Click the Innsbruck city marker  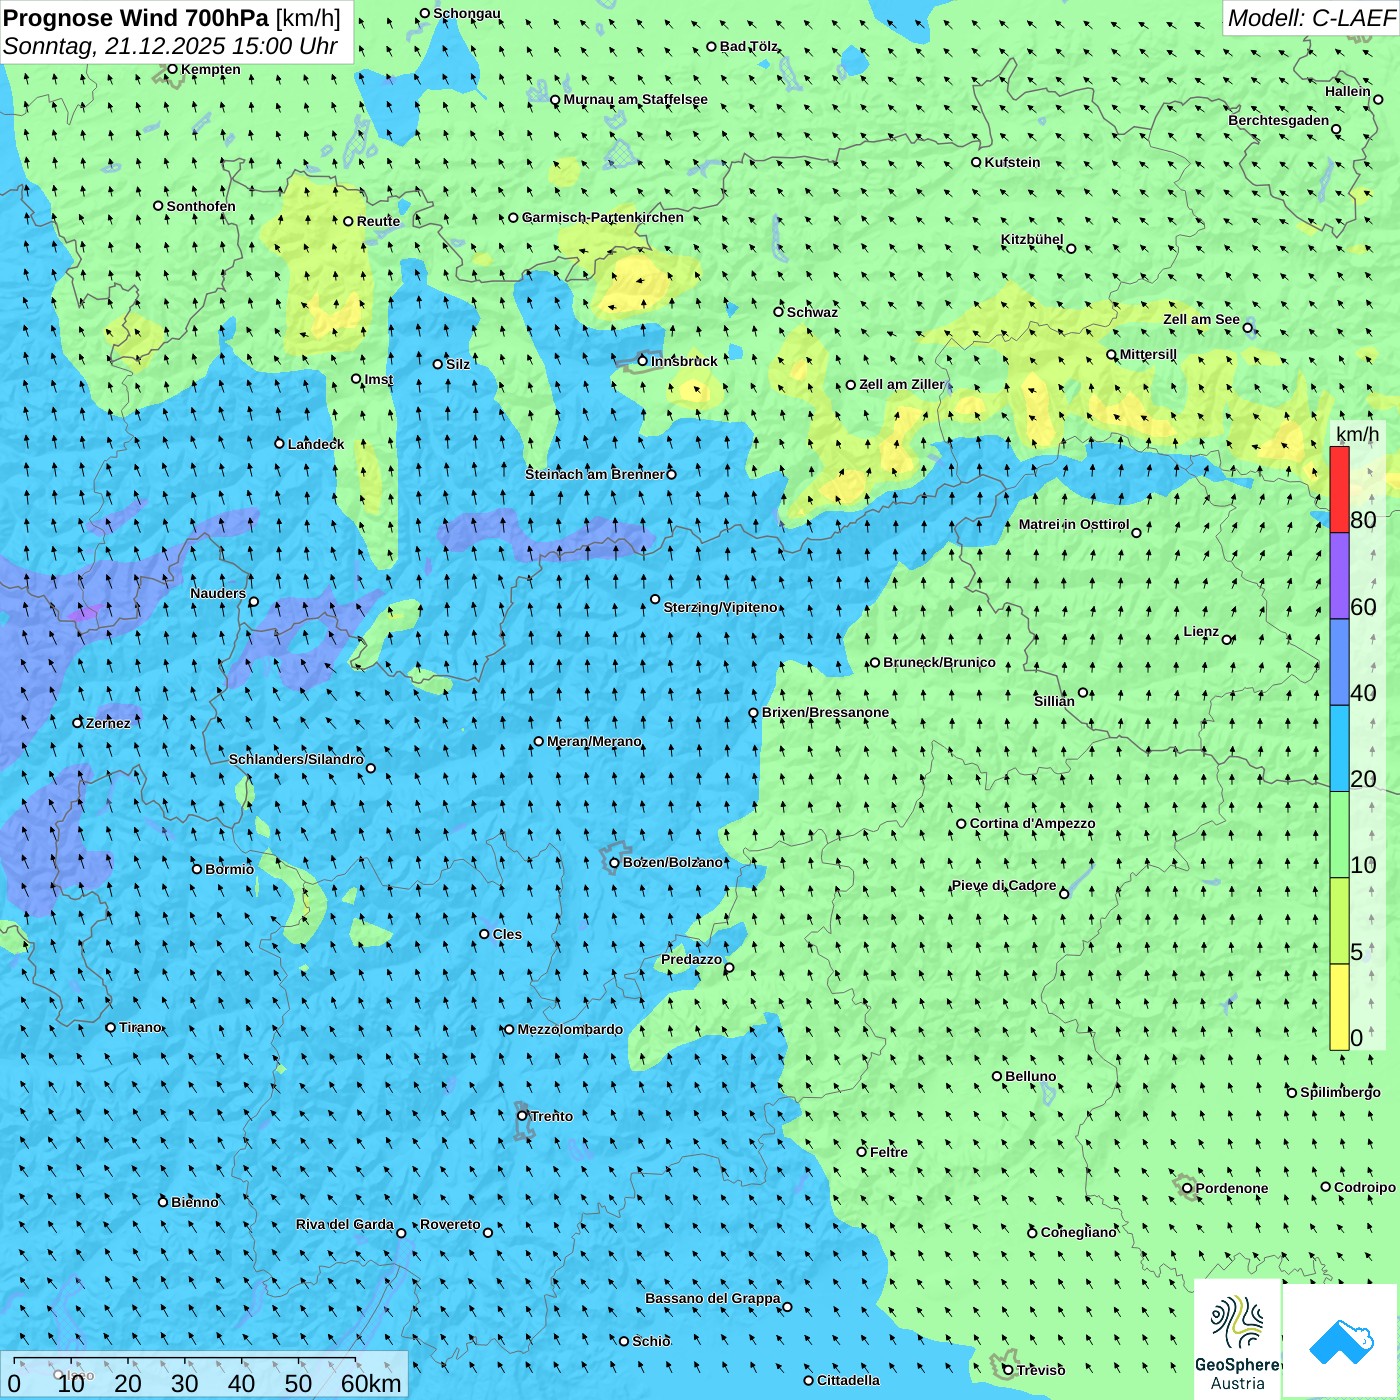pos(643,361)
